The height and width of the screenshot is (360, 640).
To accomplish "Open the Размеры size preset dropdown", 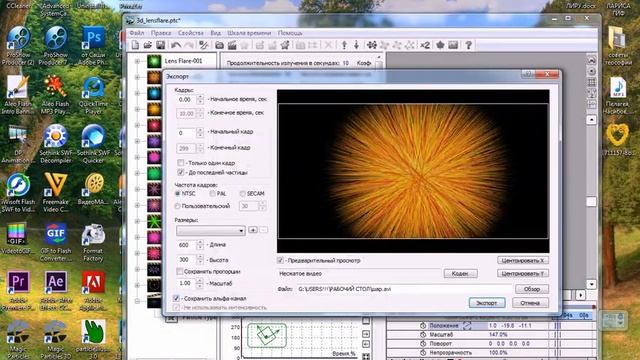I will [211, 231].
